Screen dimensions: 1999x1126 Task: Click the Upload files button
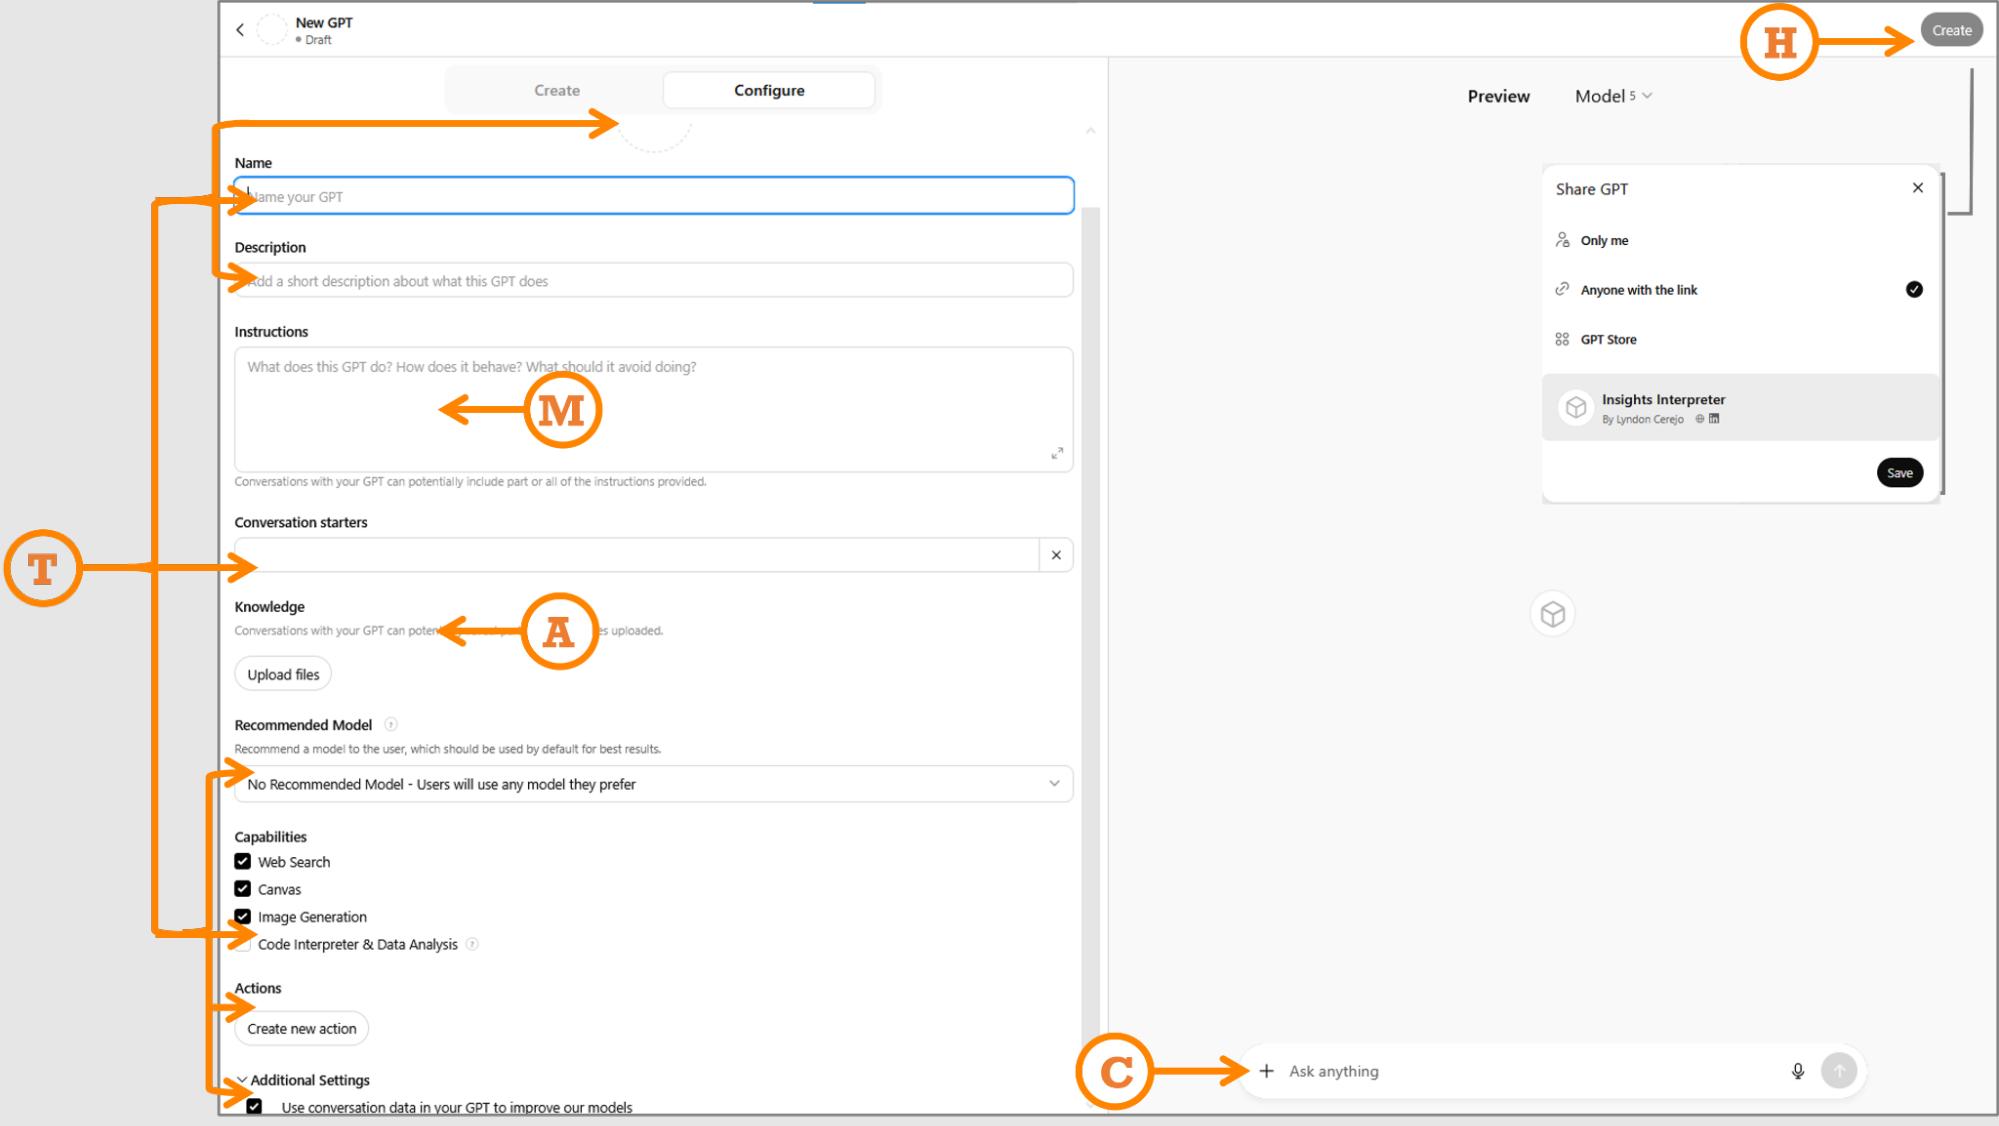[x=283, y=675]
